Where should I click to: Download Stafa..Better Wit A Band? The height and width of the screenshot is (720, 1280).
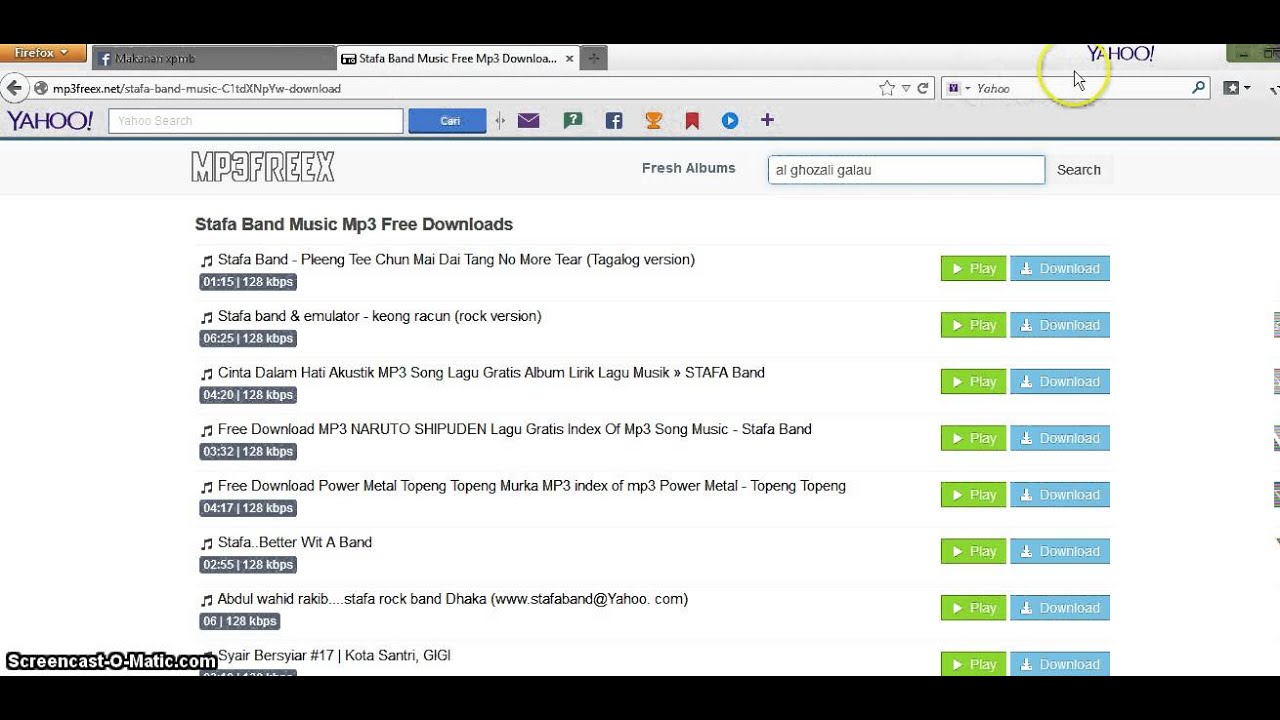click(1060, 551)
